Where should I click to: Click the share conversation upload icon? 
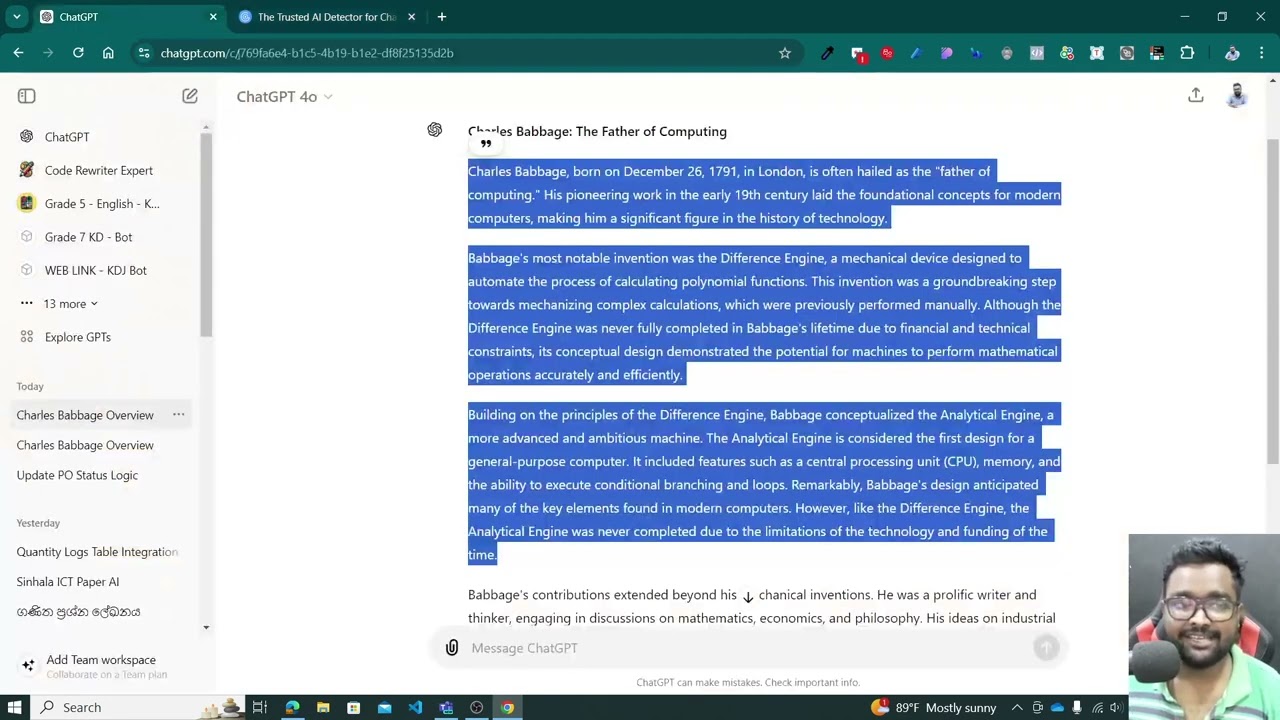click(1196, 95)
